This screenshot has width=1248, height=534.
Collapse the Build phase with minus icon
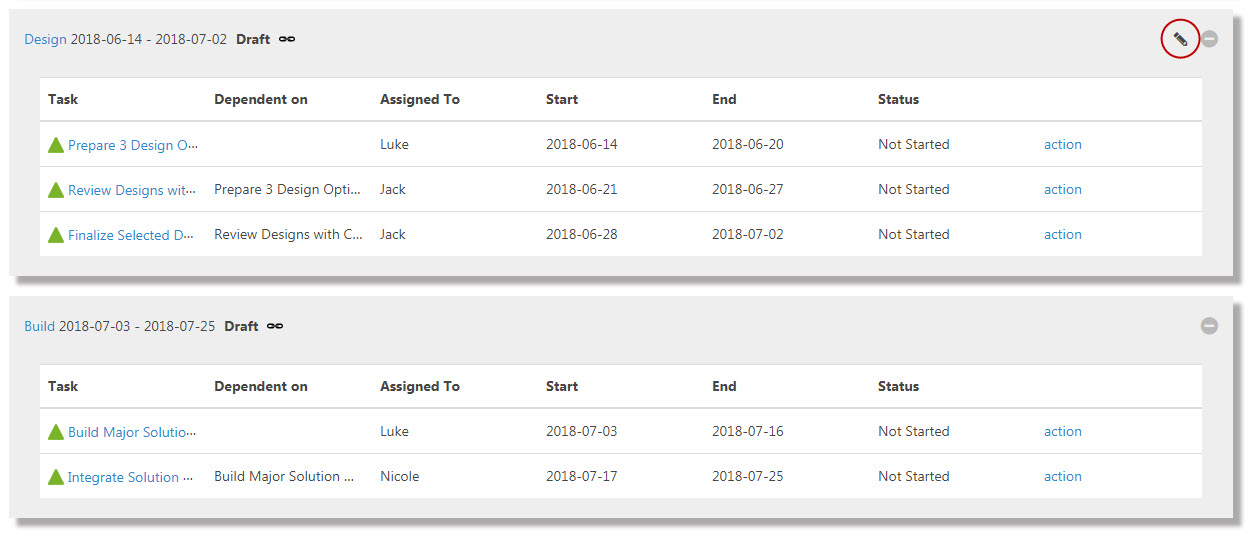[1209, 325]
